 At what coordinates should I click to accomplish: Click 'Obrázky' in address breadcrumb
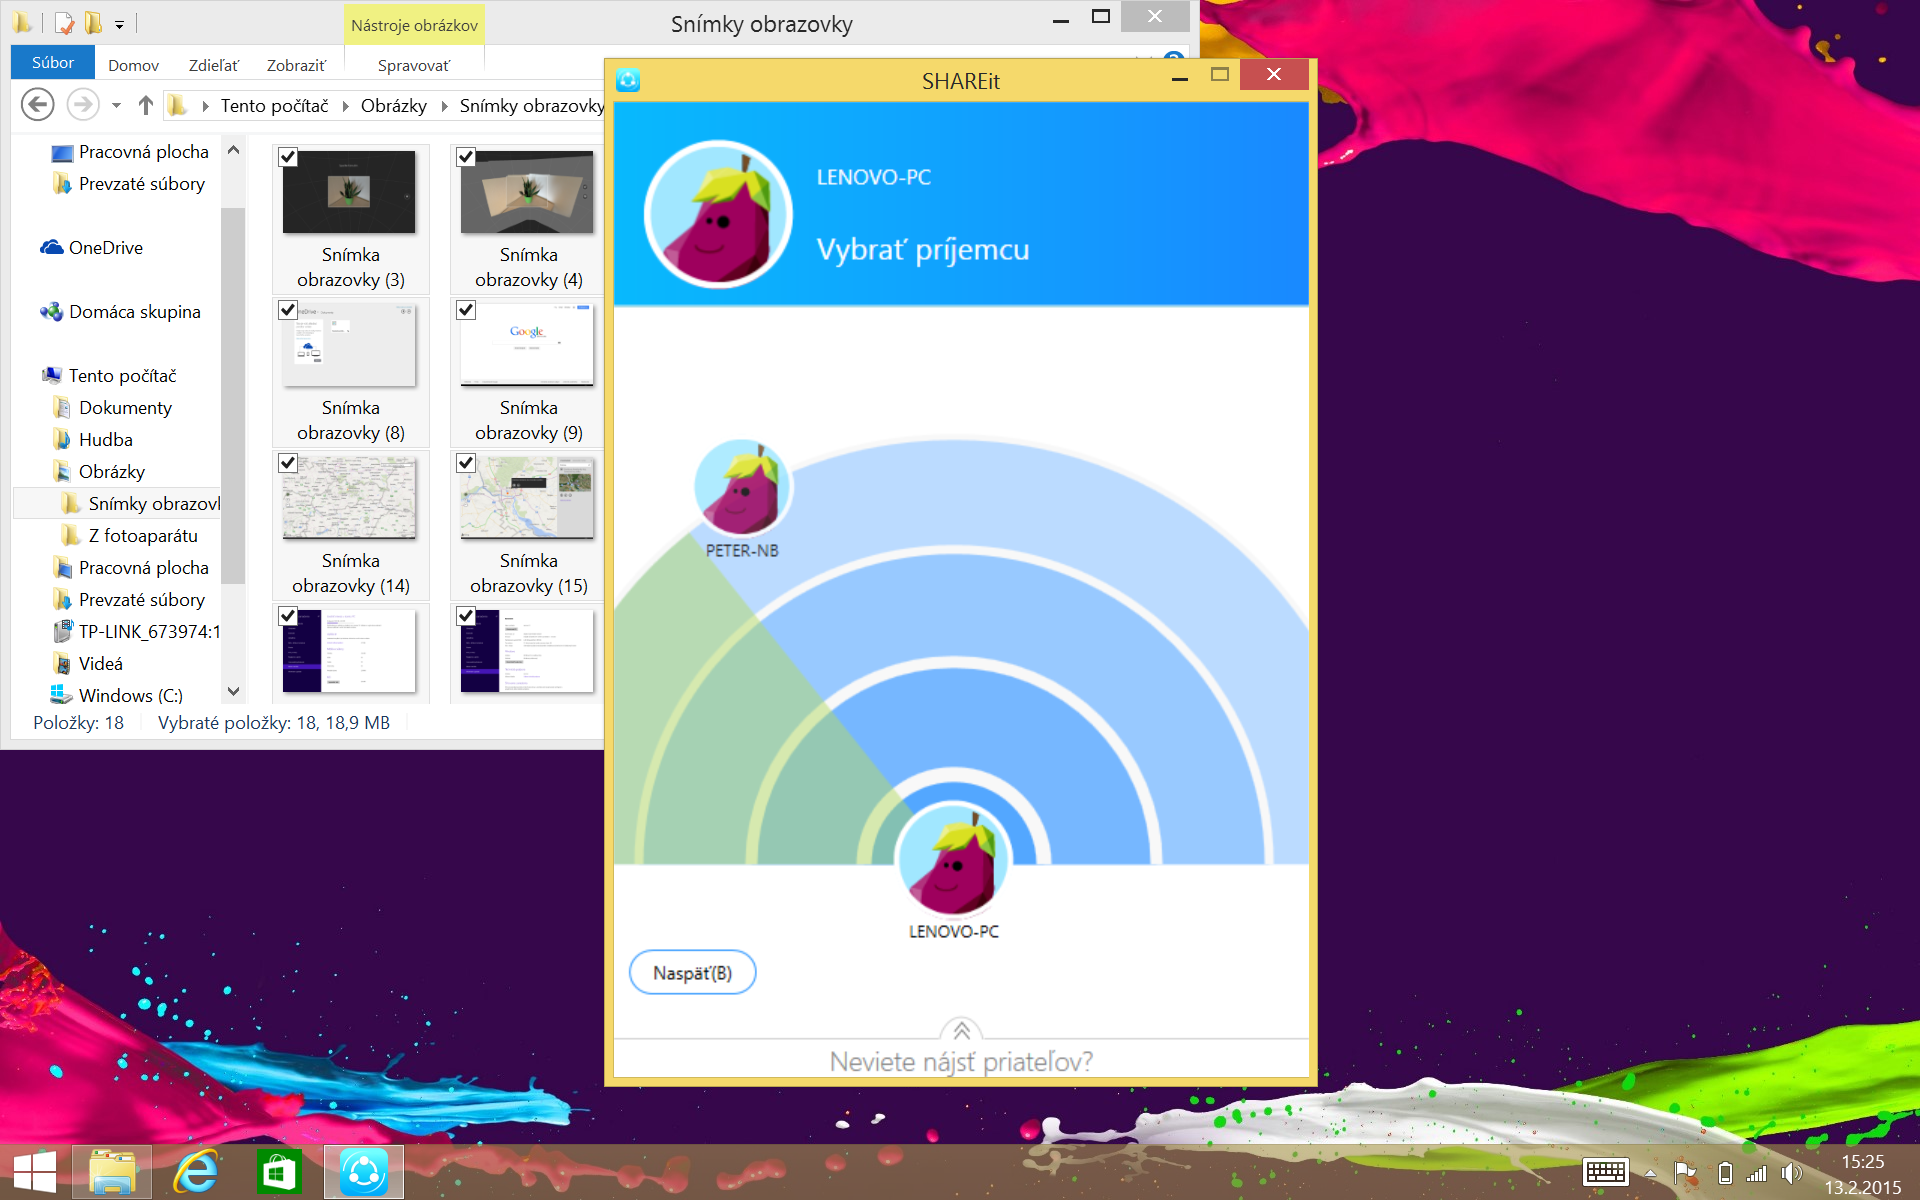coord(394,105)
